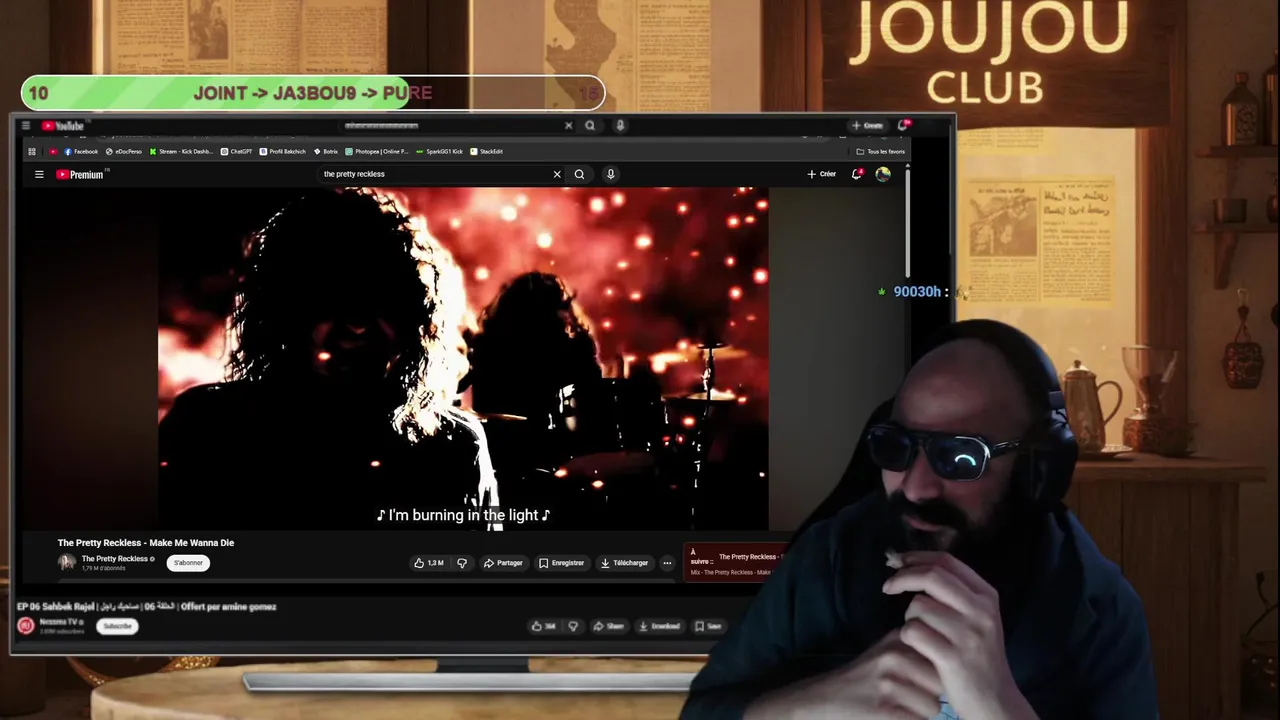Open the eDocPerso bookmark
Image resolution: width=1280 pixels, height=720 pixels.
point(124,152)
